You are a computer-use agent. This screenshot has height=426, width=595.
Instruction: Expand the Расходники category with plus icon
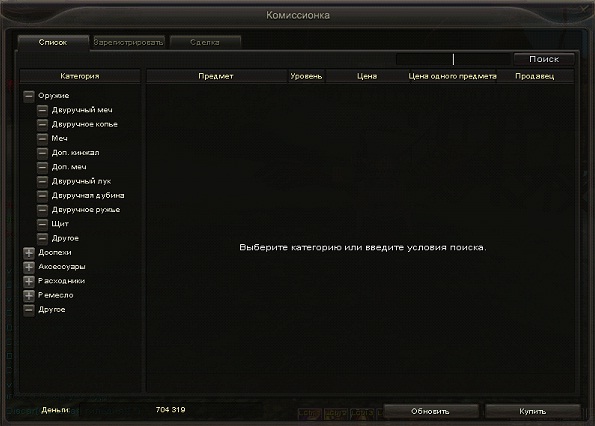(x=29, y=281)
